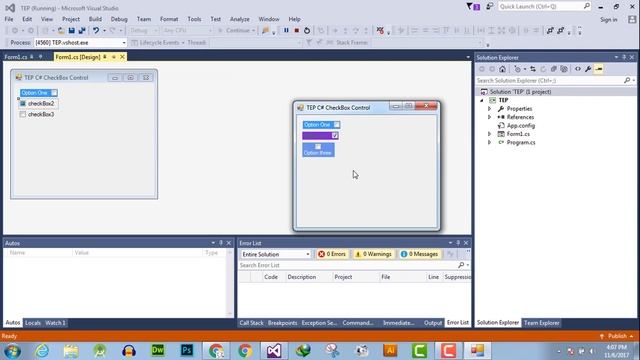Select checkBox3 in designer form
Screen dimensions: 640x360
point(37,115)
